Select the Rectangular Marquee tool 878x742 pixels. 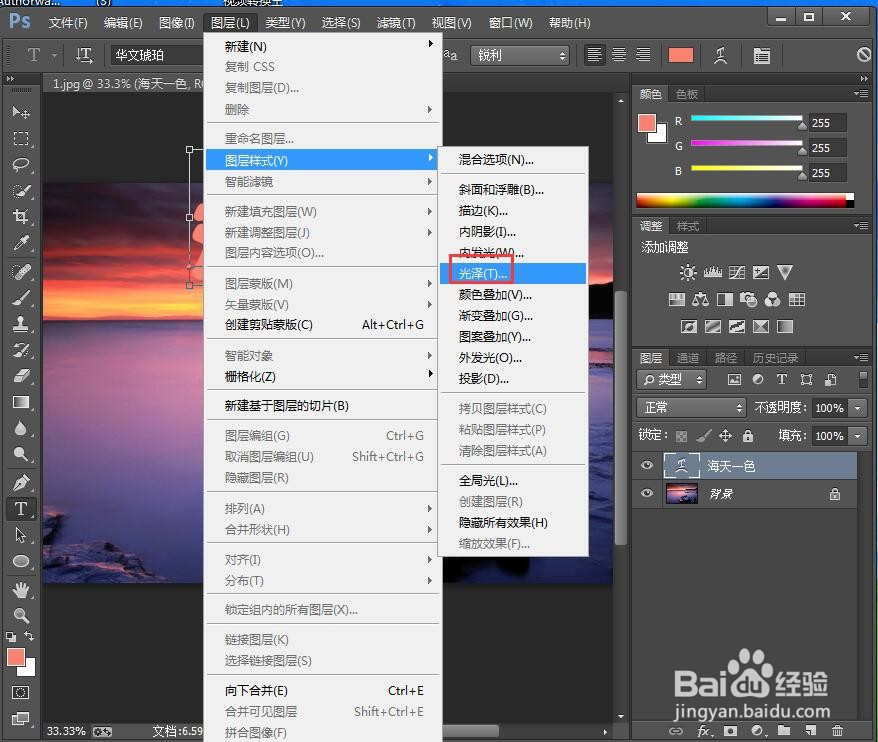click(x=21, y=138)
